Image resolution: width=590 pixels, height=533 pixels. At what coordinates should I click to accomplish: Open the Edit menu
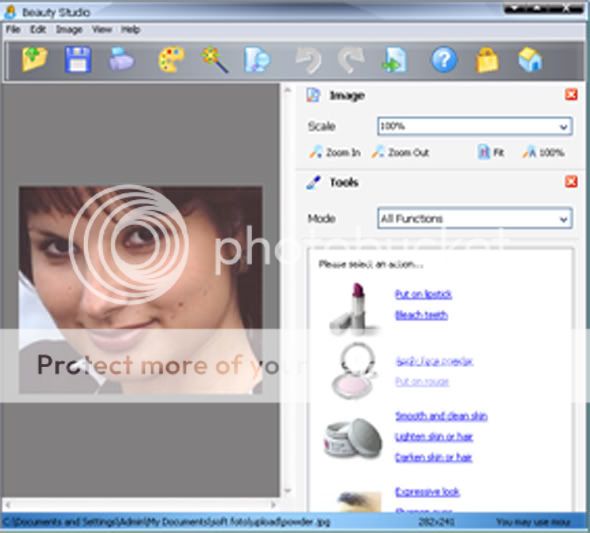38,29
